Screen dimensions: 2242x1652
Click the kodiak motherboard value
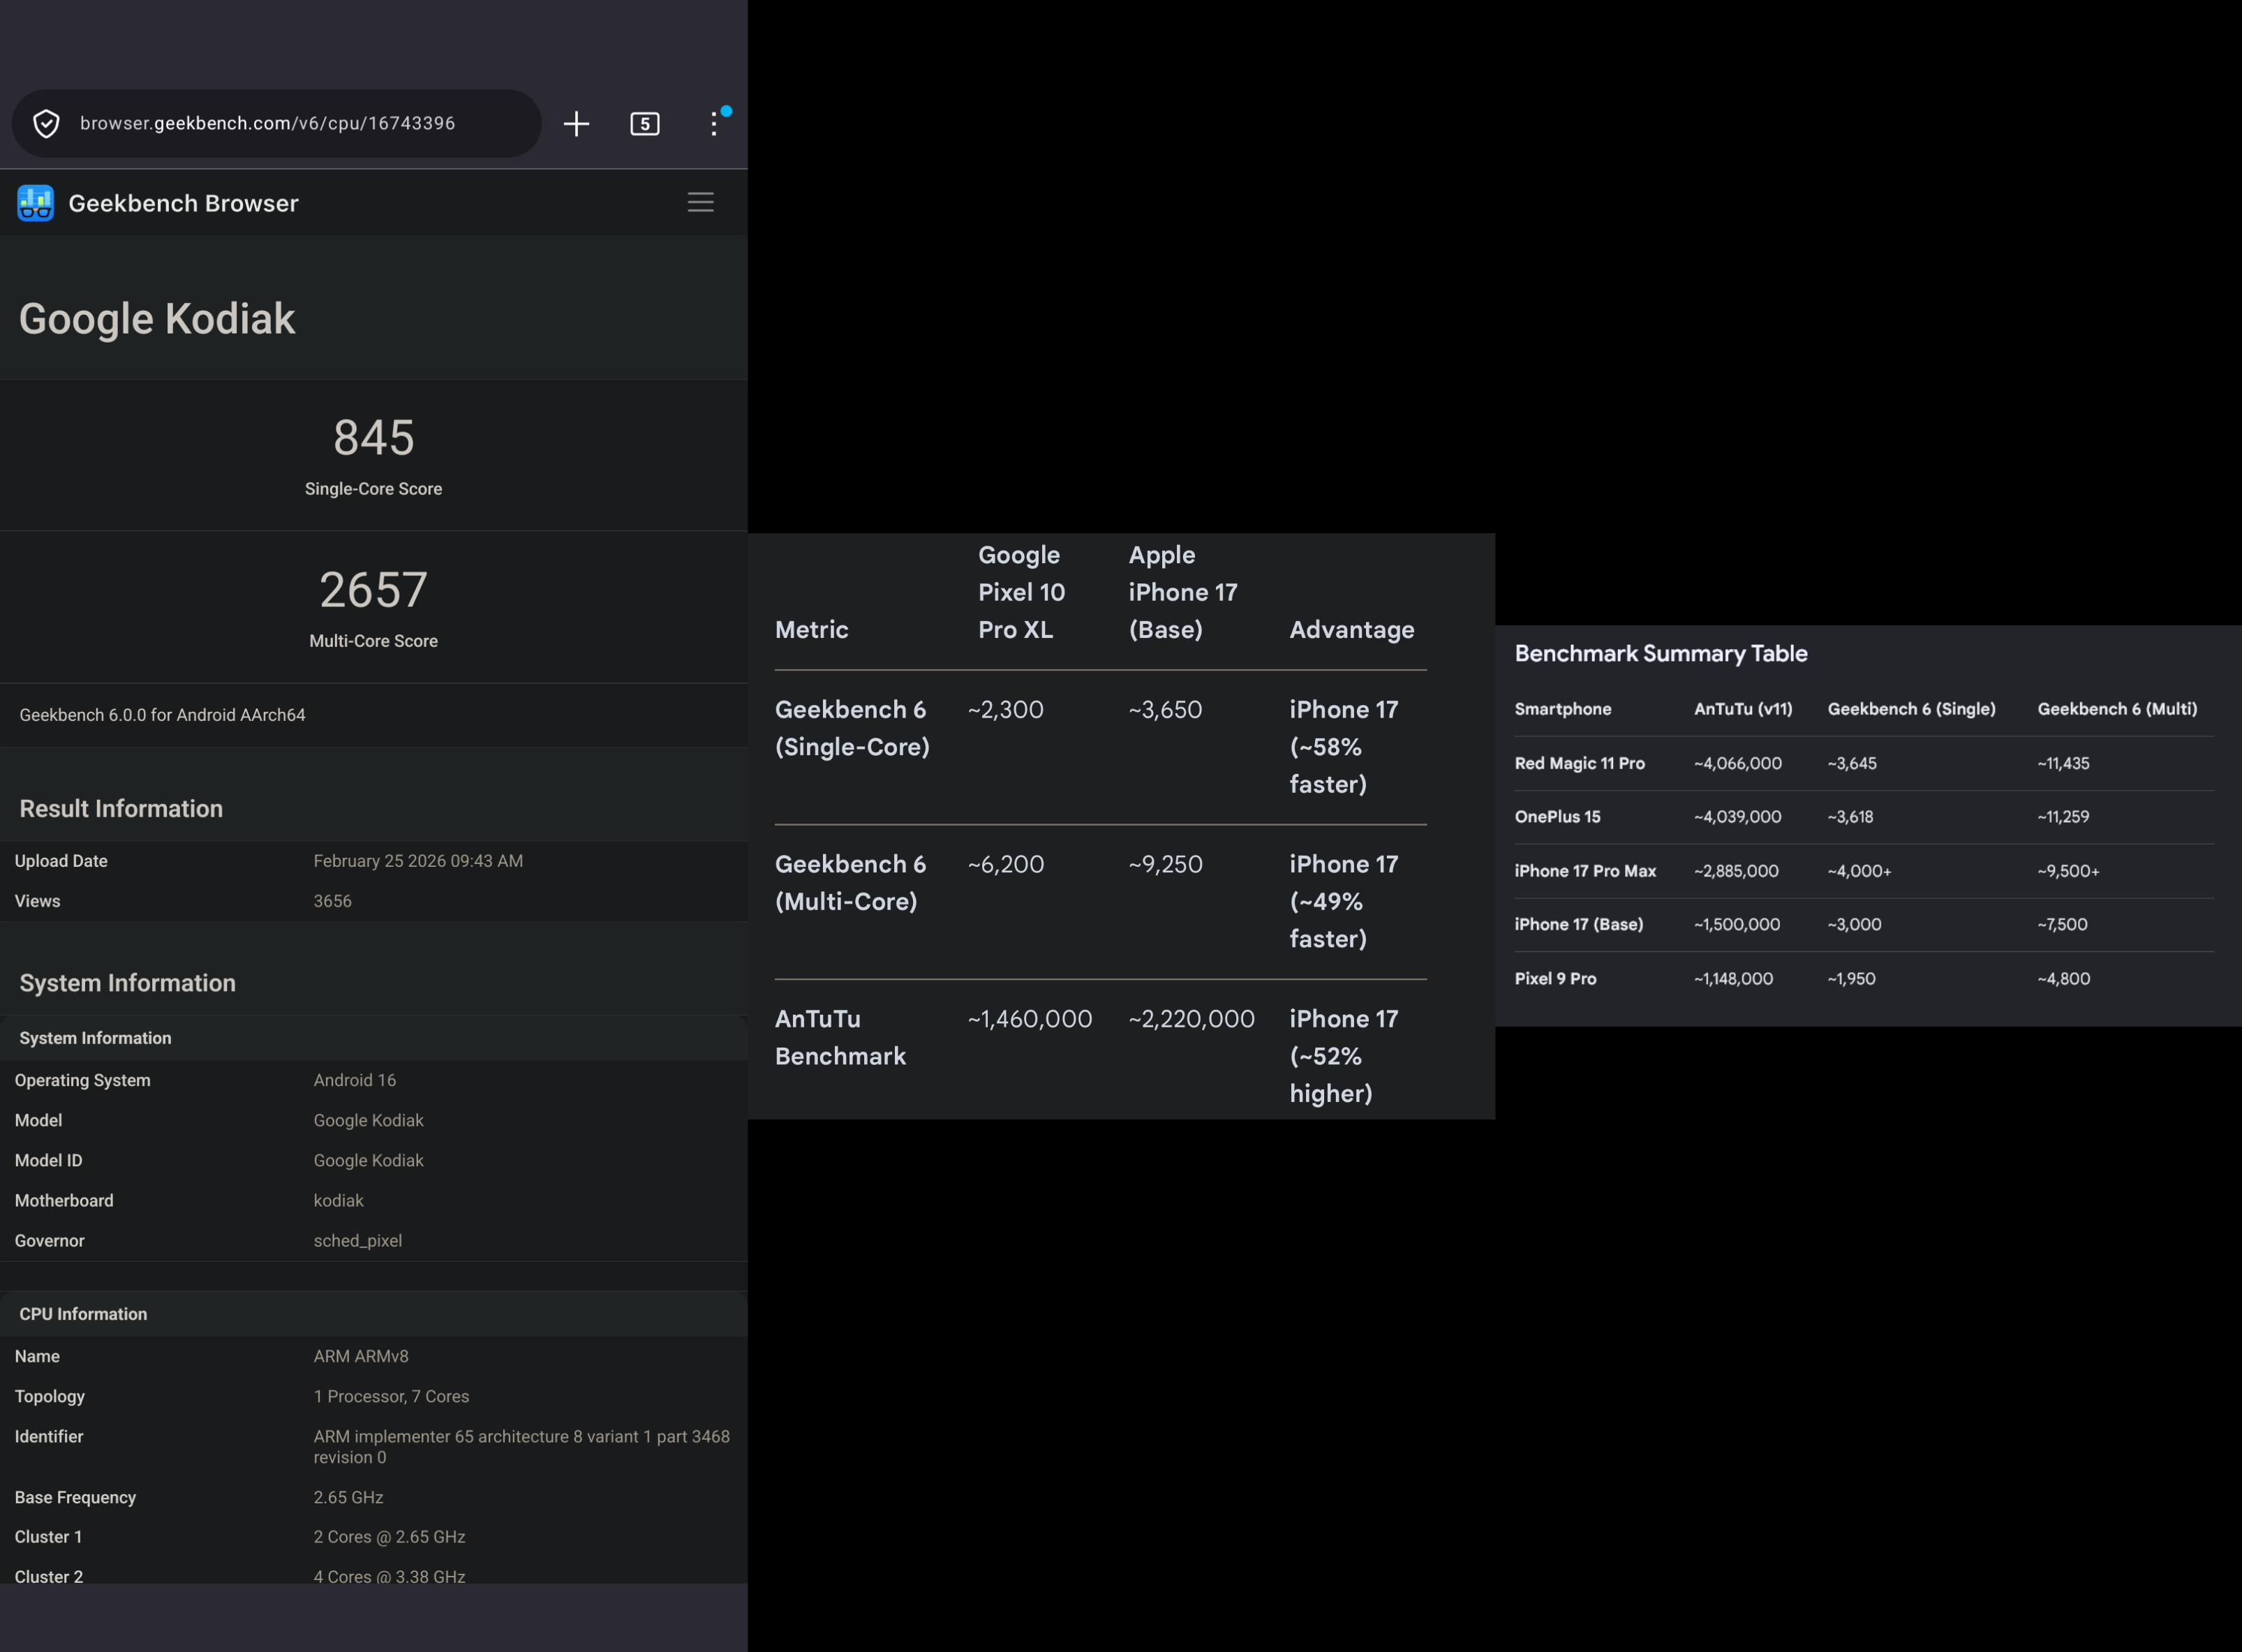point(338,1200)
